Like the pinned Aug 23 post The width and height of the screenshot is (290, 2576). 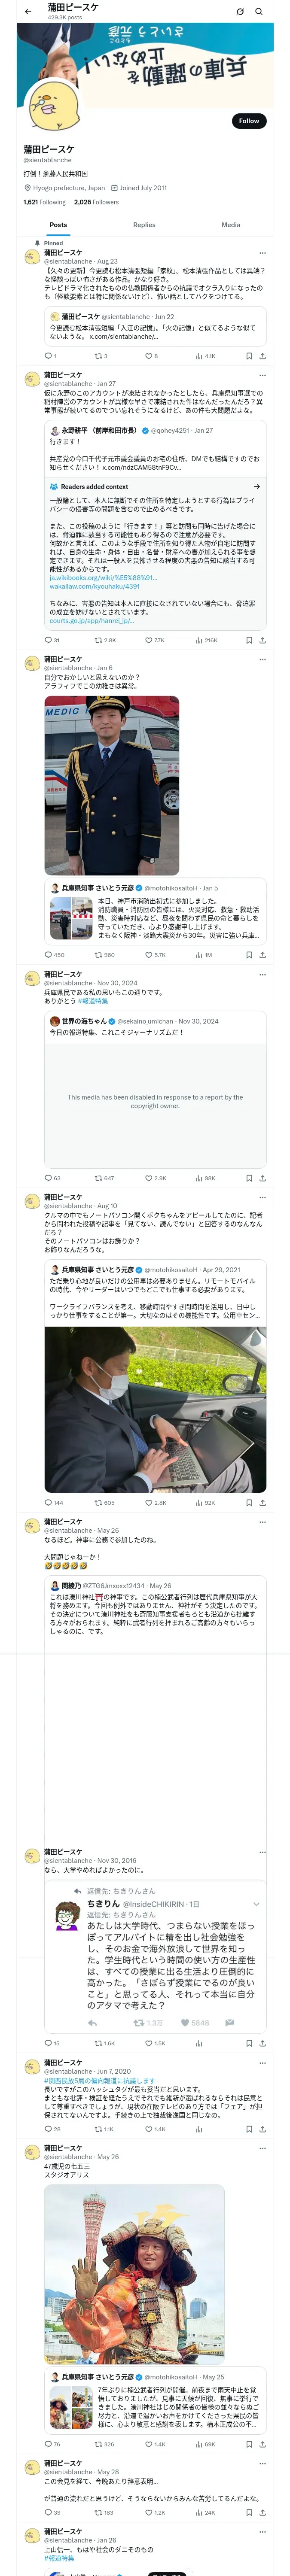click(x=151, y=356)
